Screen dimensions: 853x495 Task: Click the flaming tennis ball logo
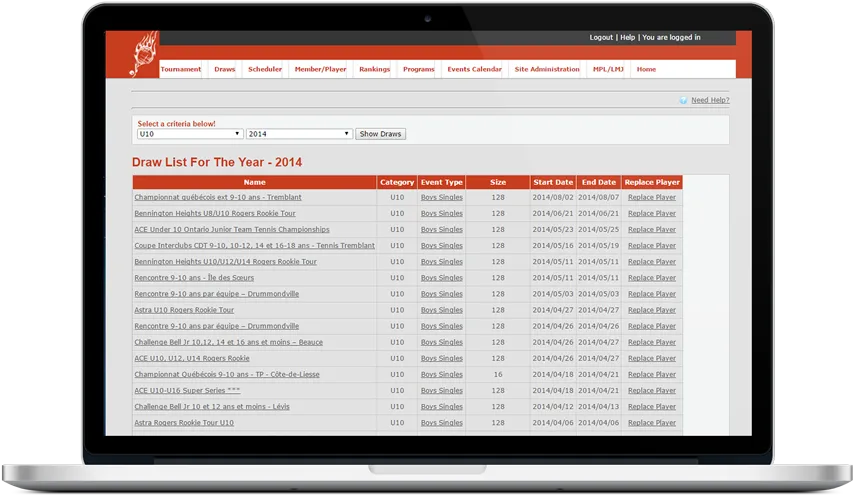144,54
